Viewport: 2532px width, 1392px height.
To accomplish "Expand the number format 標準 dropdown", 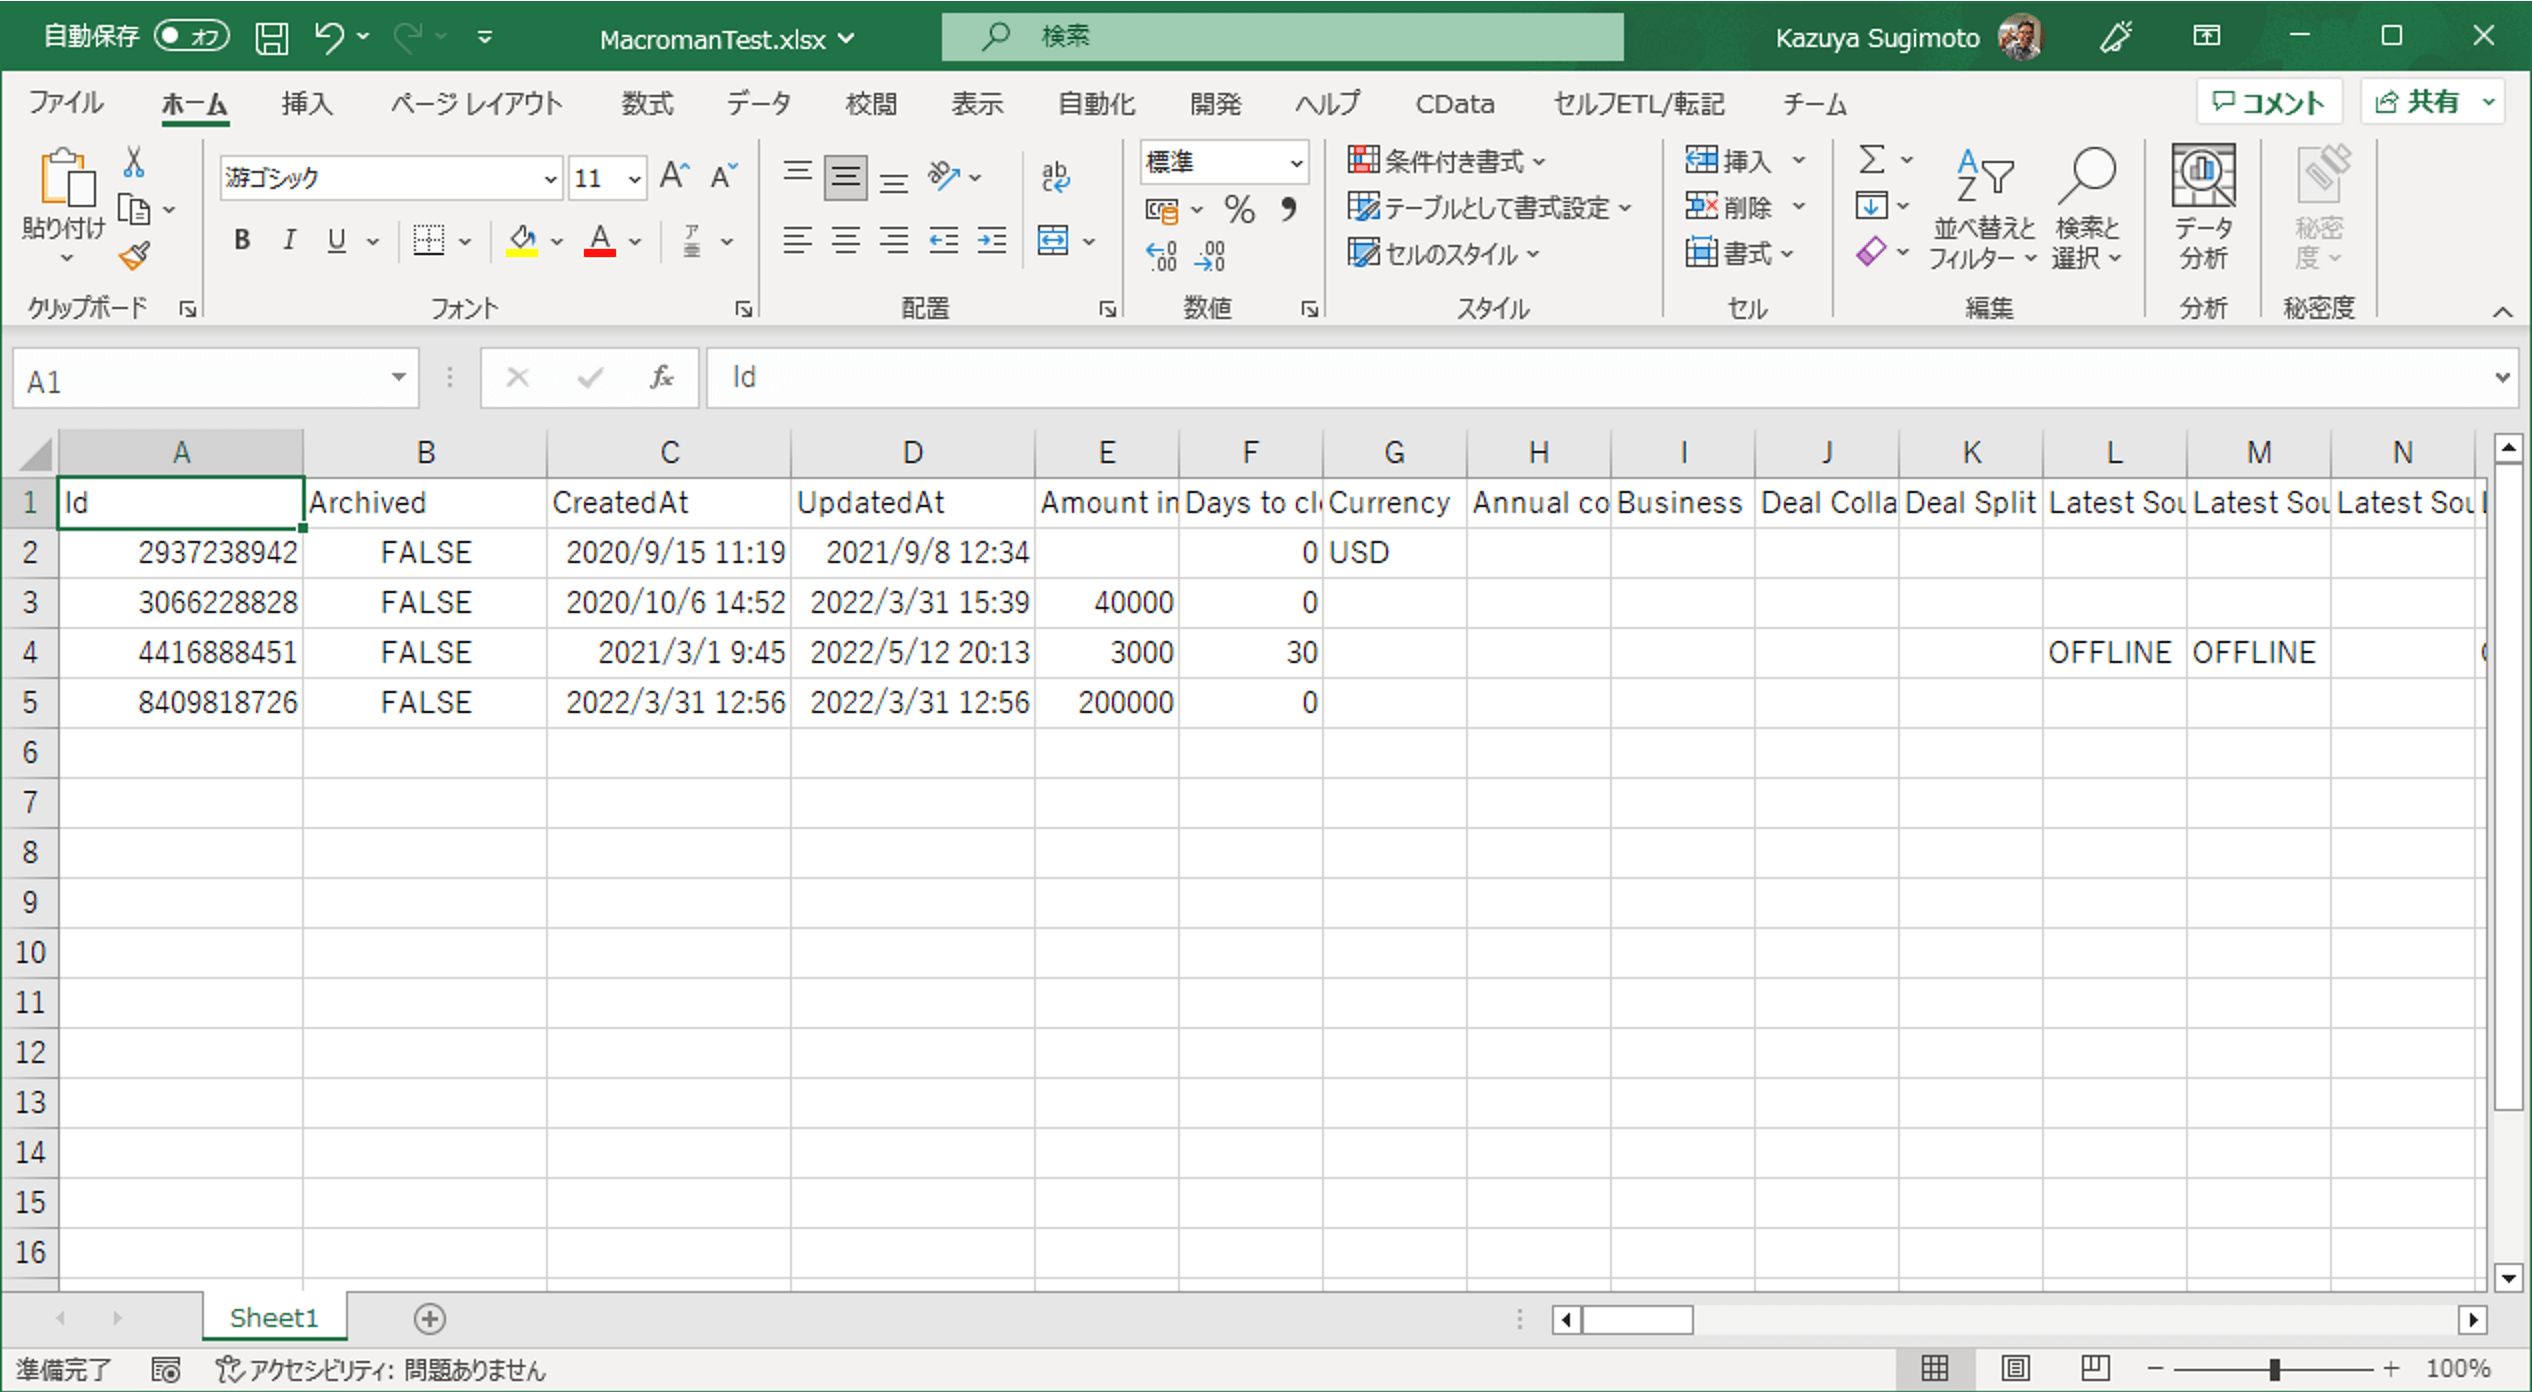I will tap(1296, 163).
